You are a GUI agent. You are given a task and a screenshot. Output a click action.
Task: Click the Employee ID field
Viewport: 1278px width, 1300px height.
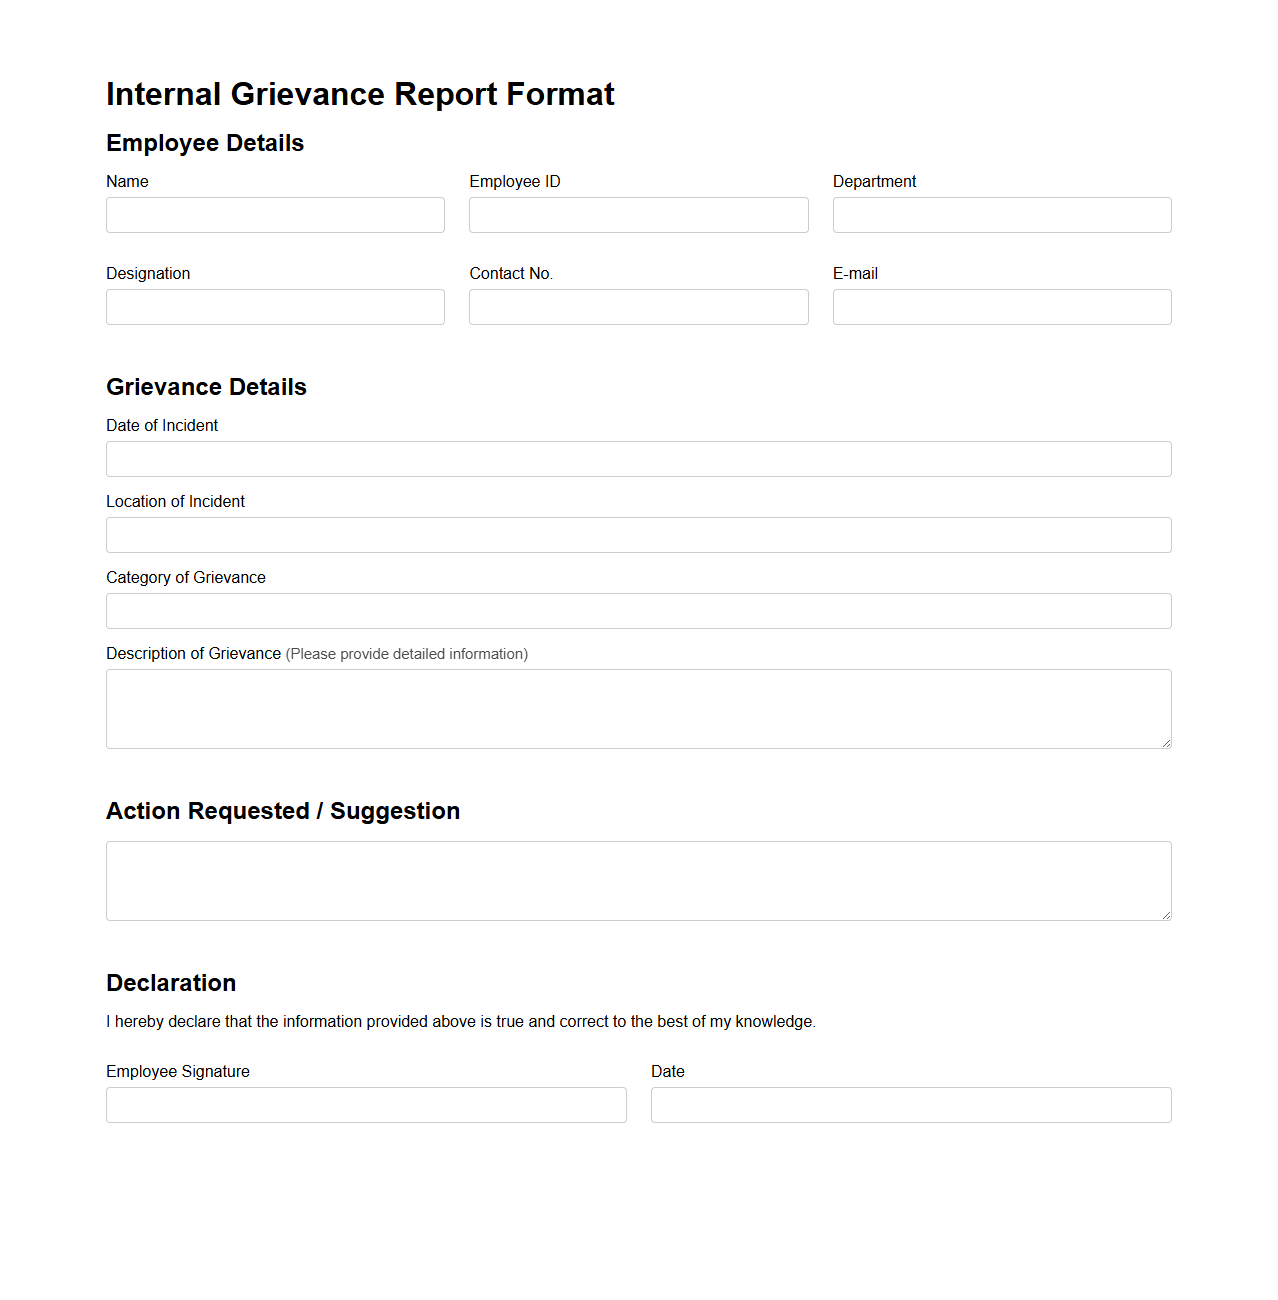(638, 215)
